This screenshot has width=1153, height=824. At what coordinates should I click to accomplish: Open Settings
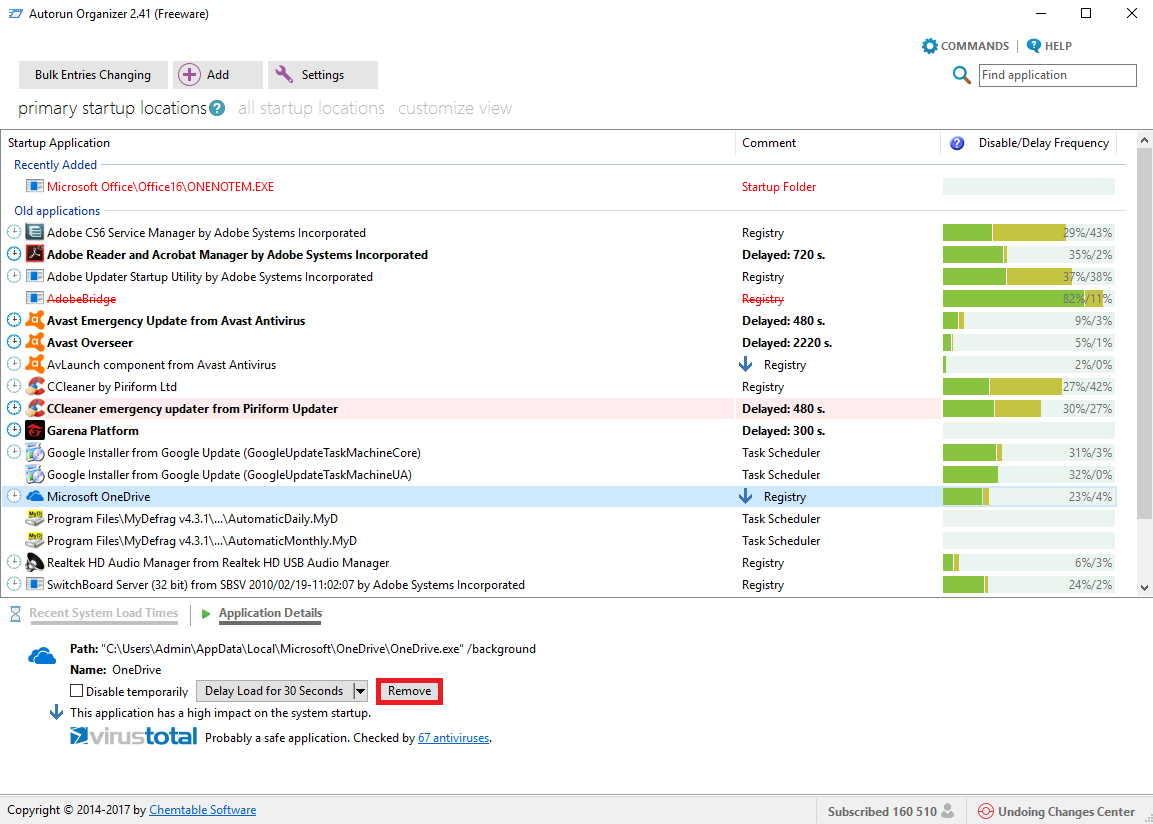(322, 75)
